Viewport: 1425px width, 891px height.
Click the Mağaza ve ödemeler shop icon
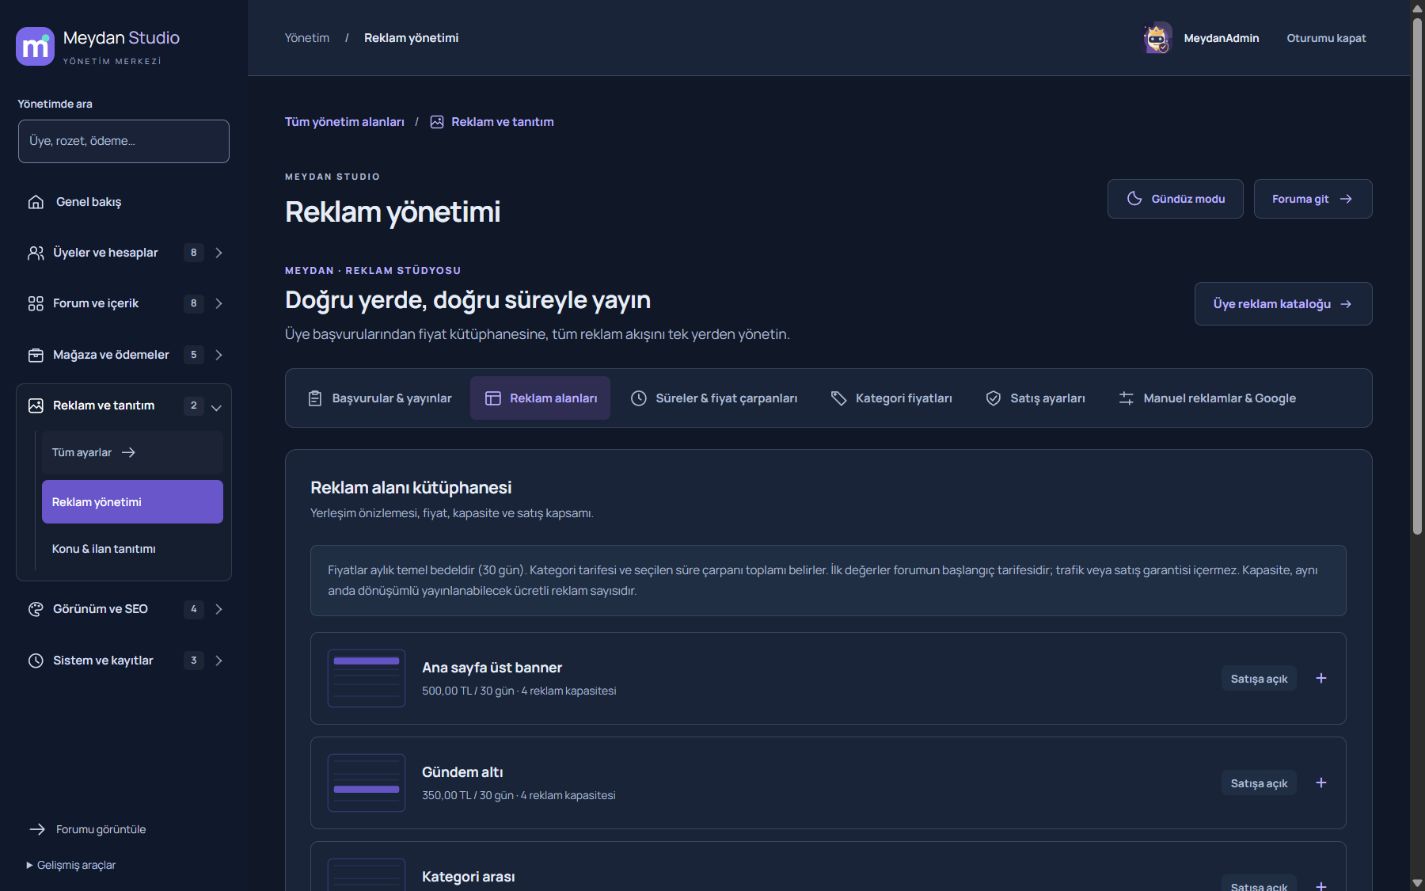(x=36, y=355)
